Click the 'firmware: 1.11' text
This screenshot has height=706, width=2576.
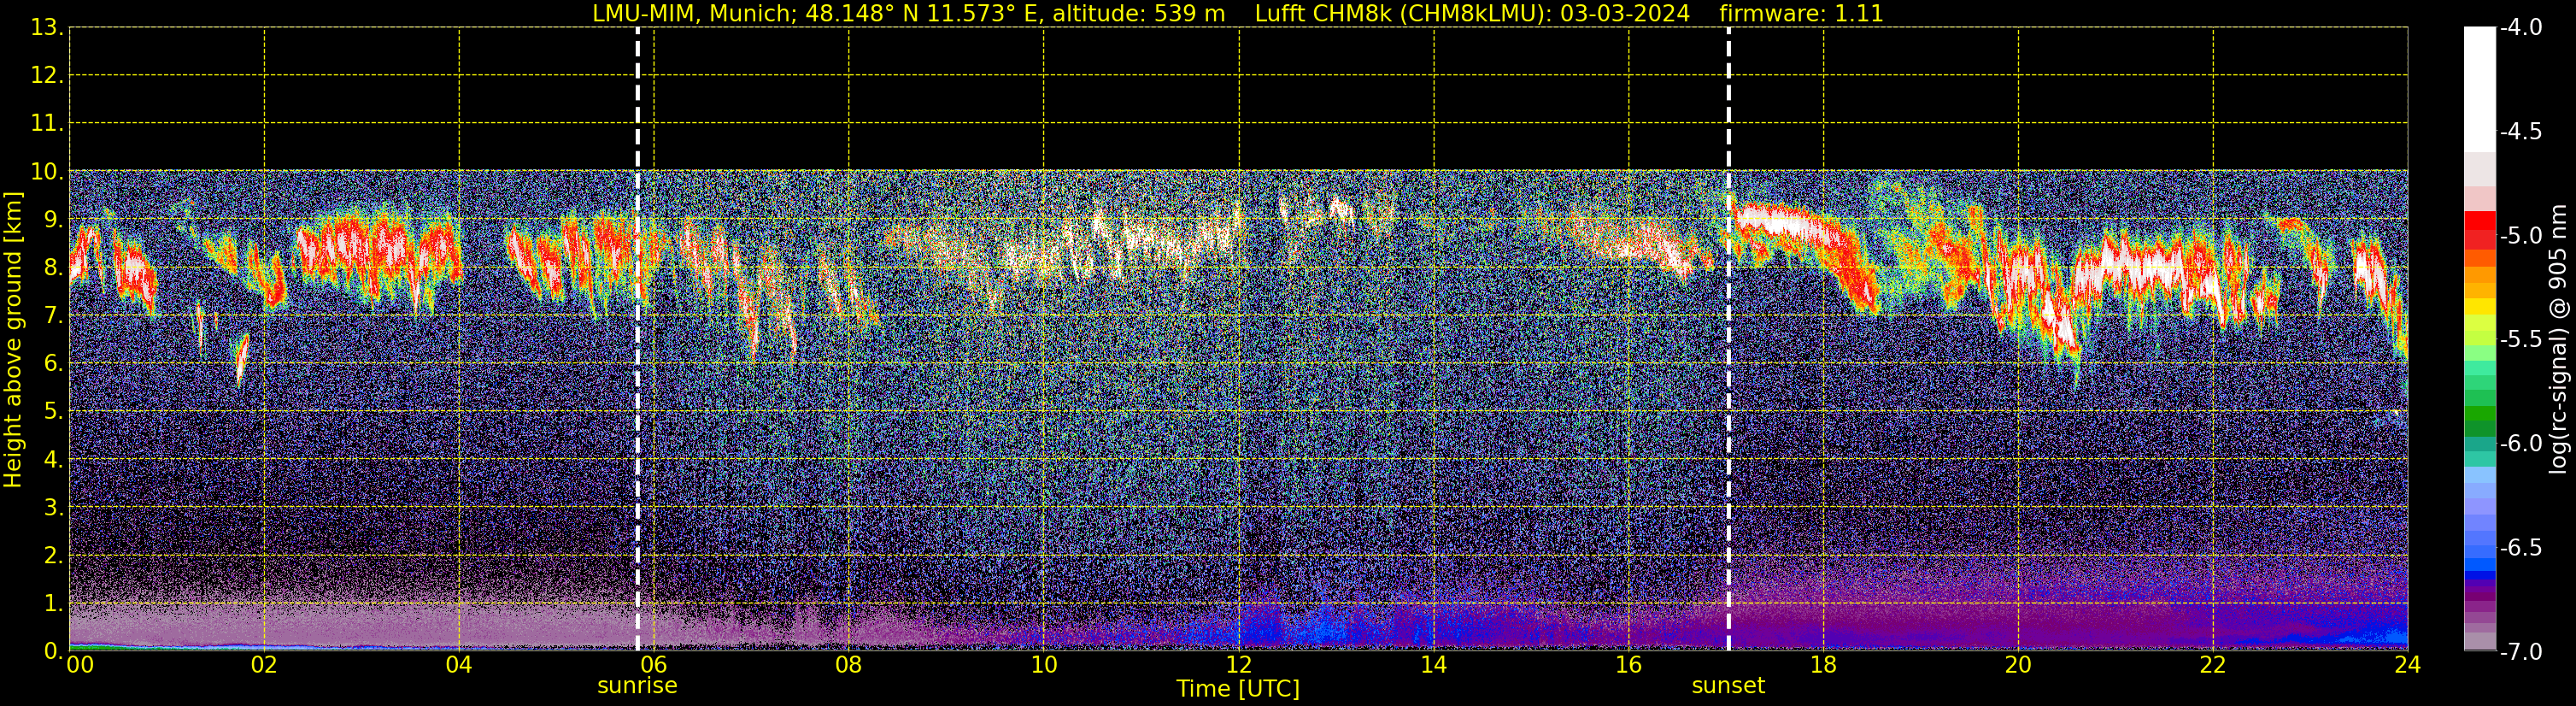[1801, 13]
